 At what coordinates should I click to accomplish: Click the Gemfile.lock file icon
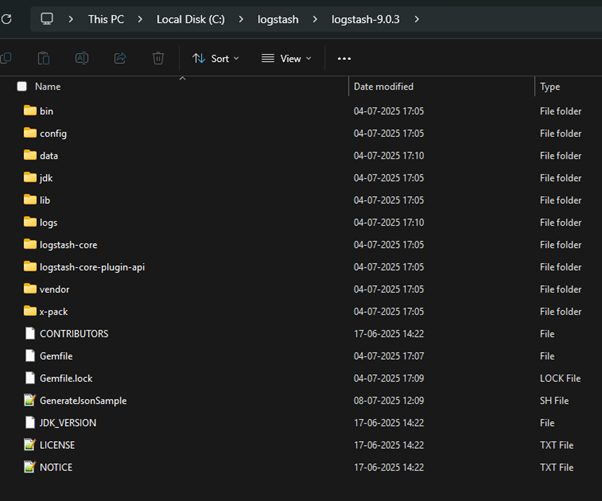[x=30, y=378]
